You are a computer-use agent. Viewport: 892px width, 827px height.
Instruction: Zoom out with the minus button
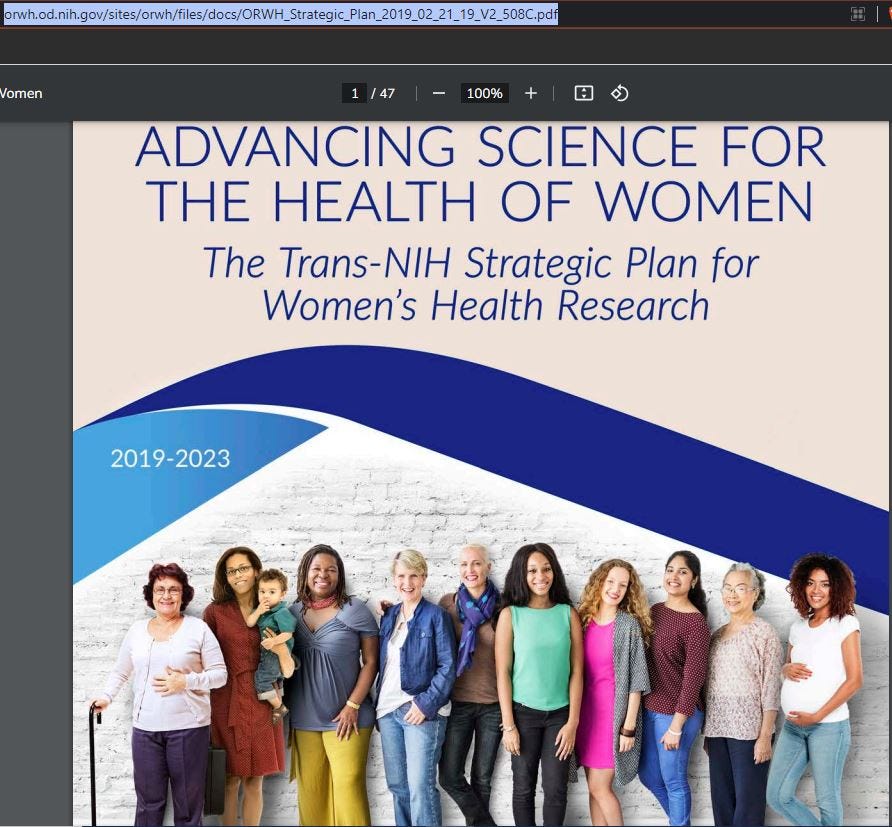click(x=439, y=93)
